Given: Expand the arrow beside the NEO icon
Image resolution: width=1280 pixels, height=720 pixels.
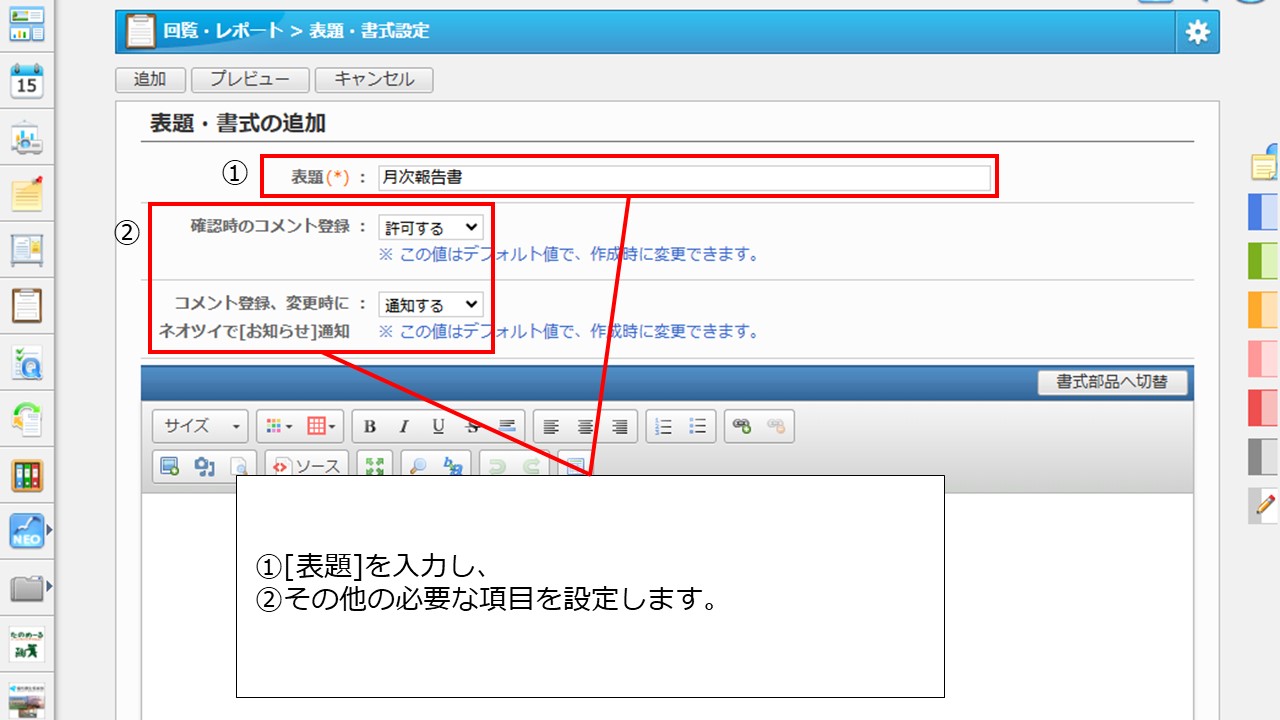Looking at the screenshot, I should pos(48,531).
